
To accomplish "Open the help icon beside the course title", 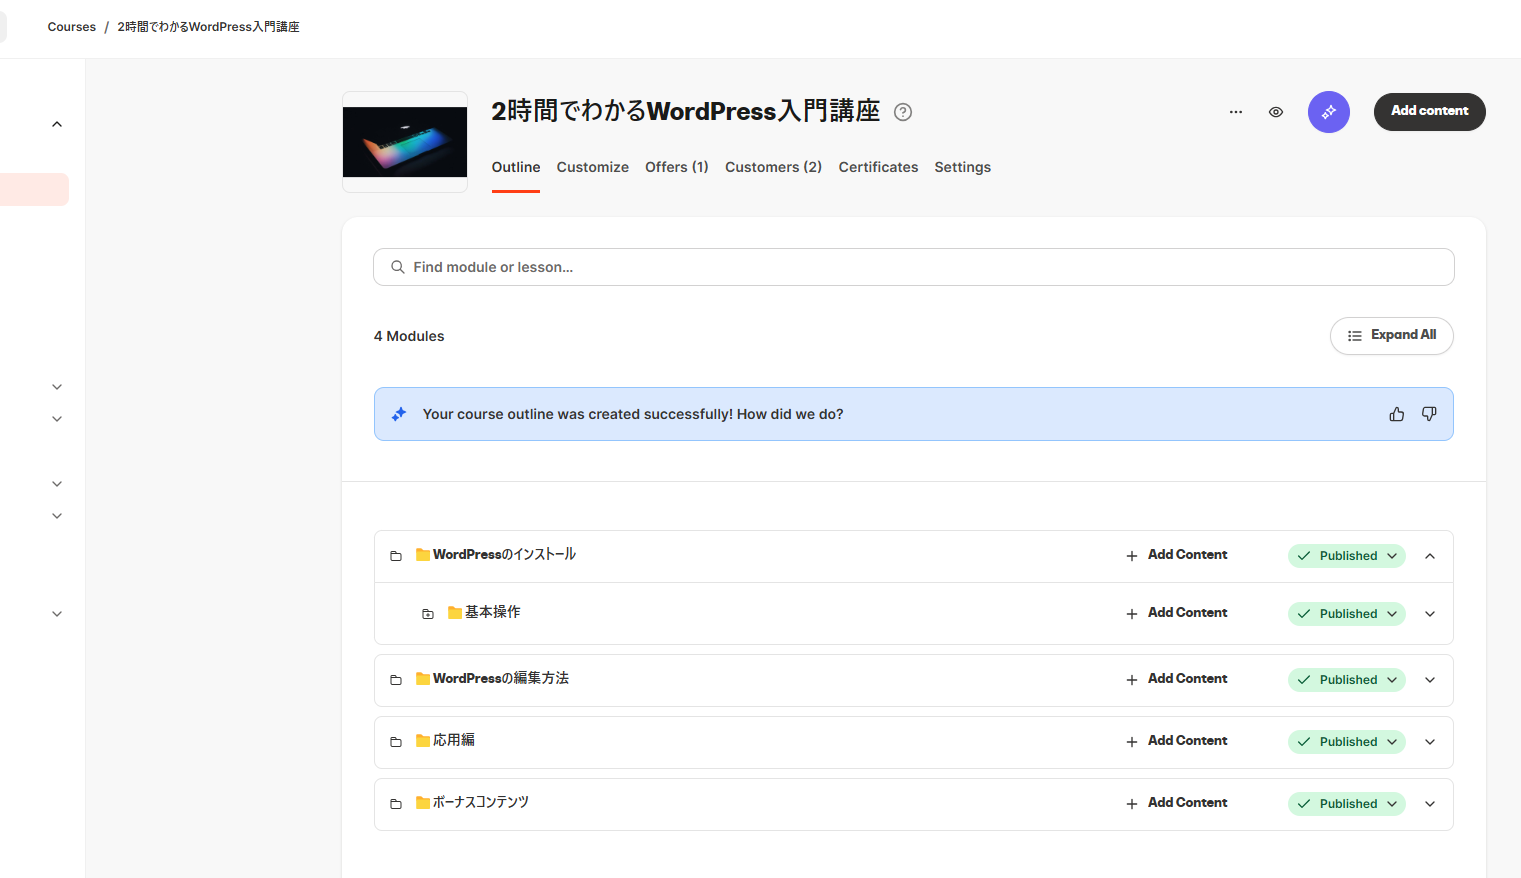I will tap(903, 112).
